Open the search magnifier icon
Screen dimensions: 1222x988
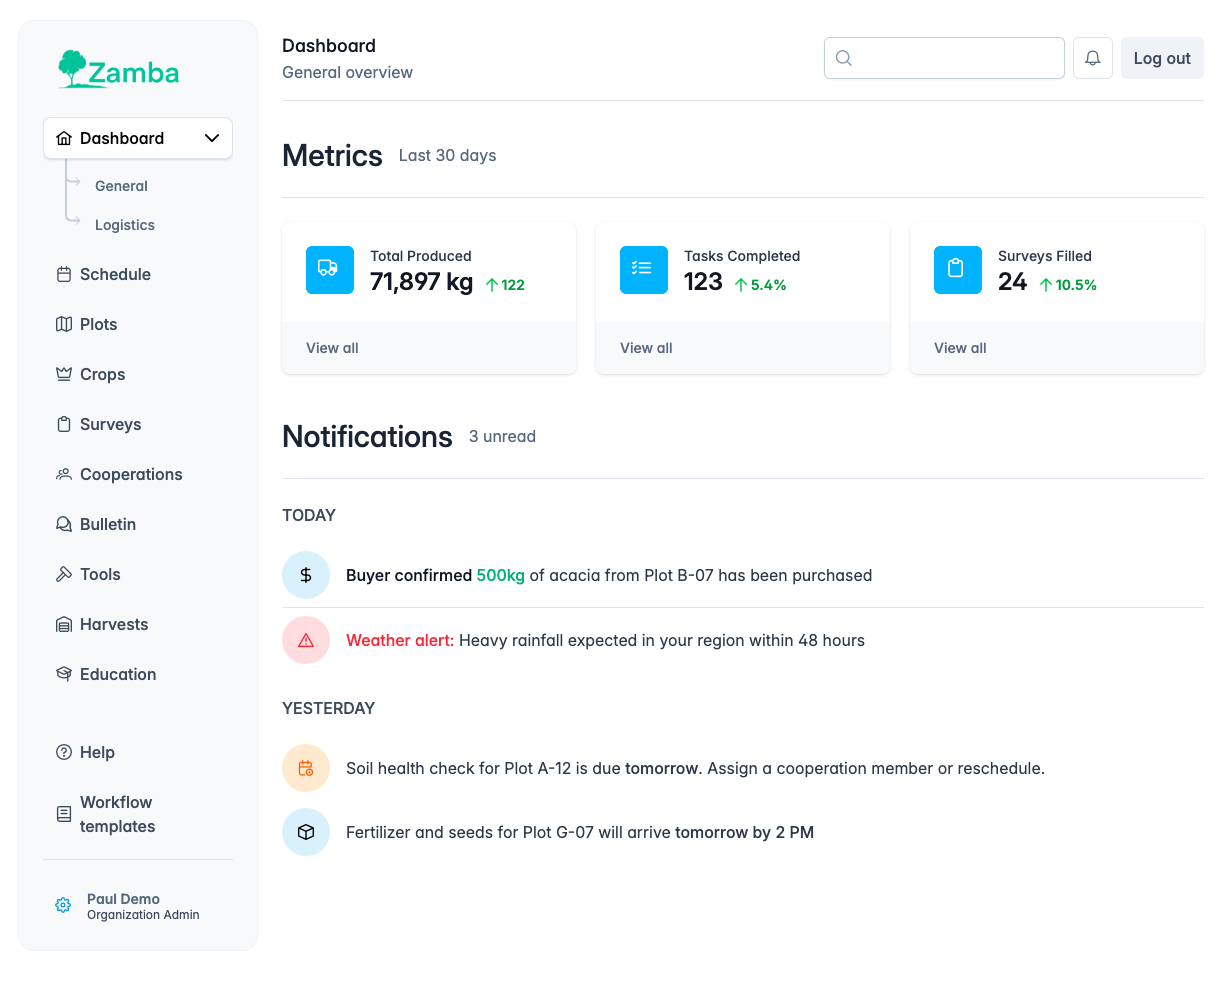[844, 58]
